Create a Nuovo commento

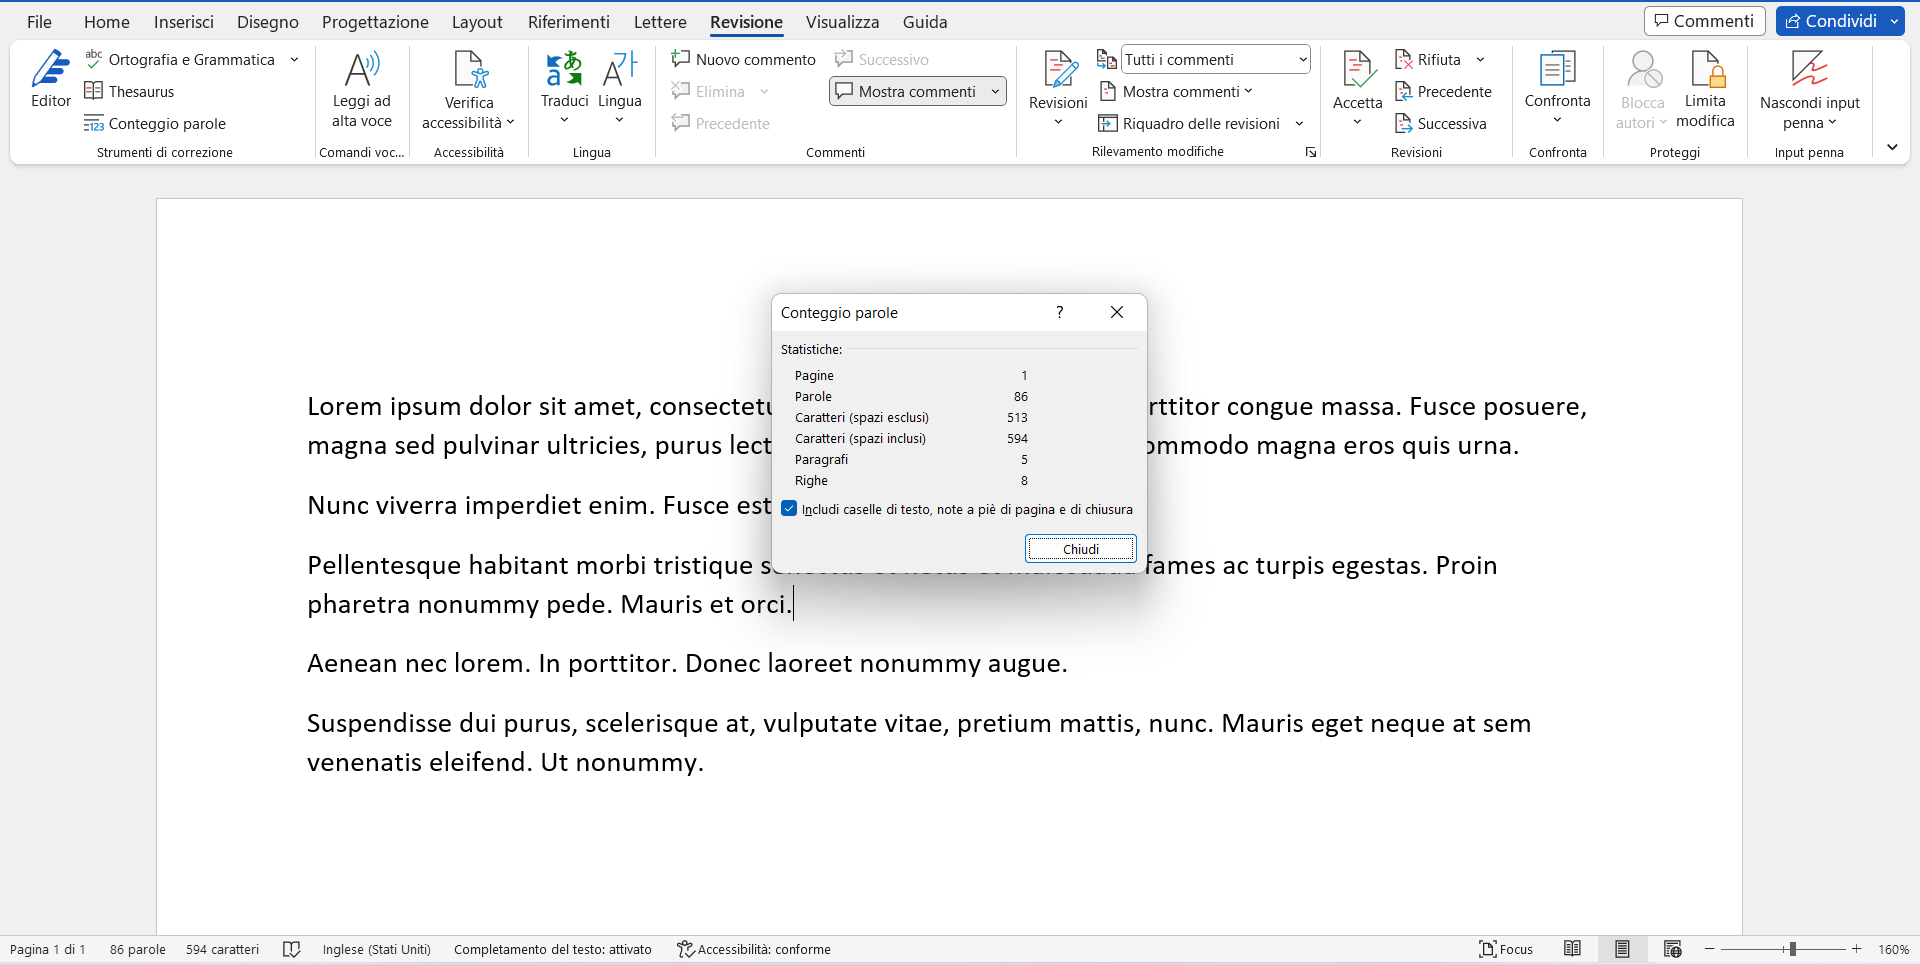[x=744, y=59]
